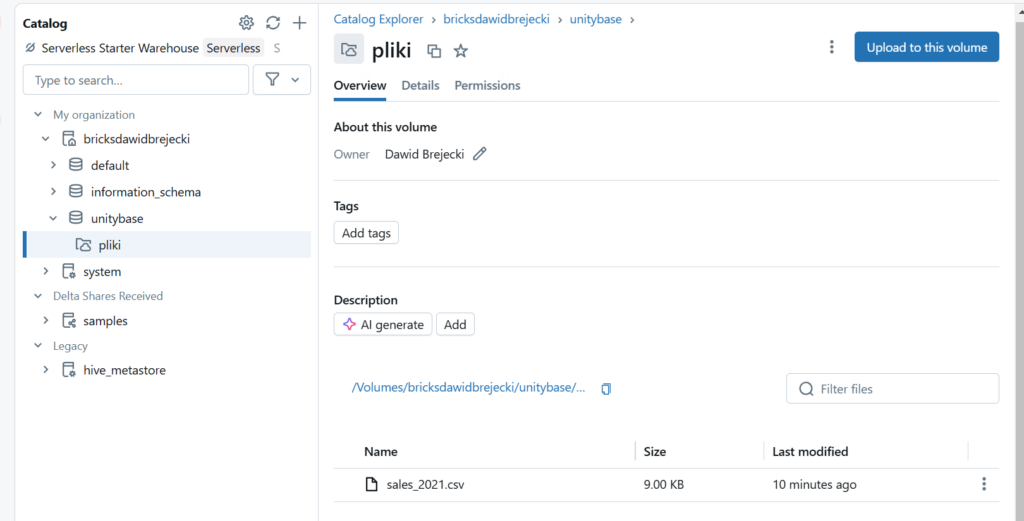
Task: Open kebab menu beside Upload button
Action: (x=831, y=47)
